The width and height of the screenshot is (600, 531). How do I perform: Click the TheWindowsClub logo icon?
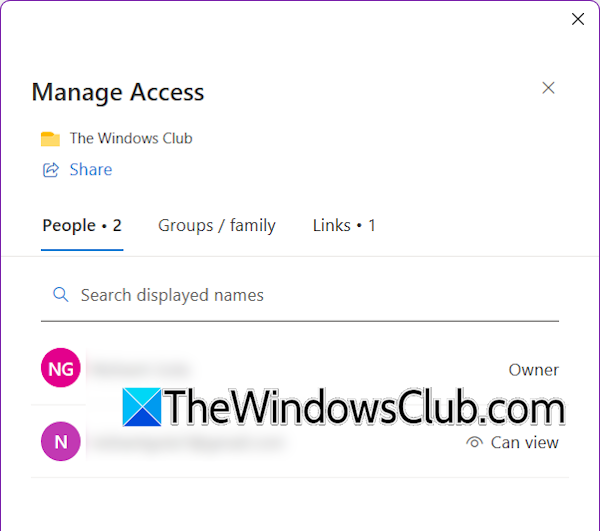pyautogui.click(x=142, y=407)
